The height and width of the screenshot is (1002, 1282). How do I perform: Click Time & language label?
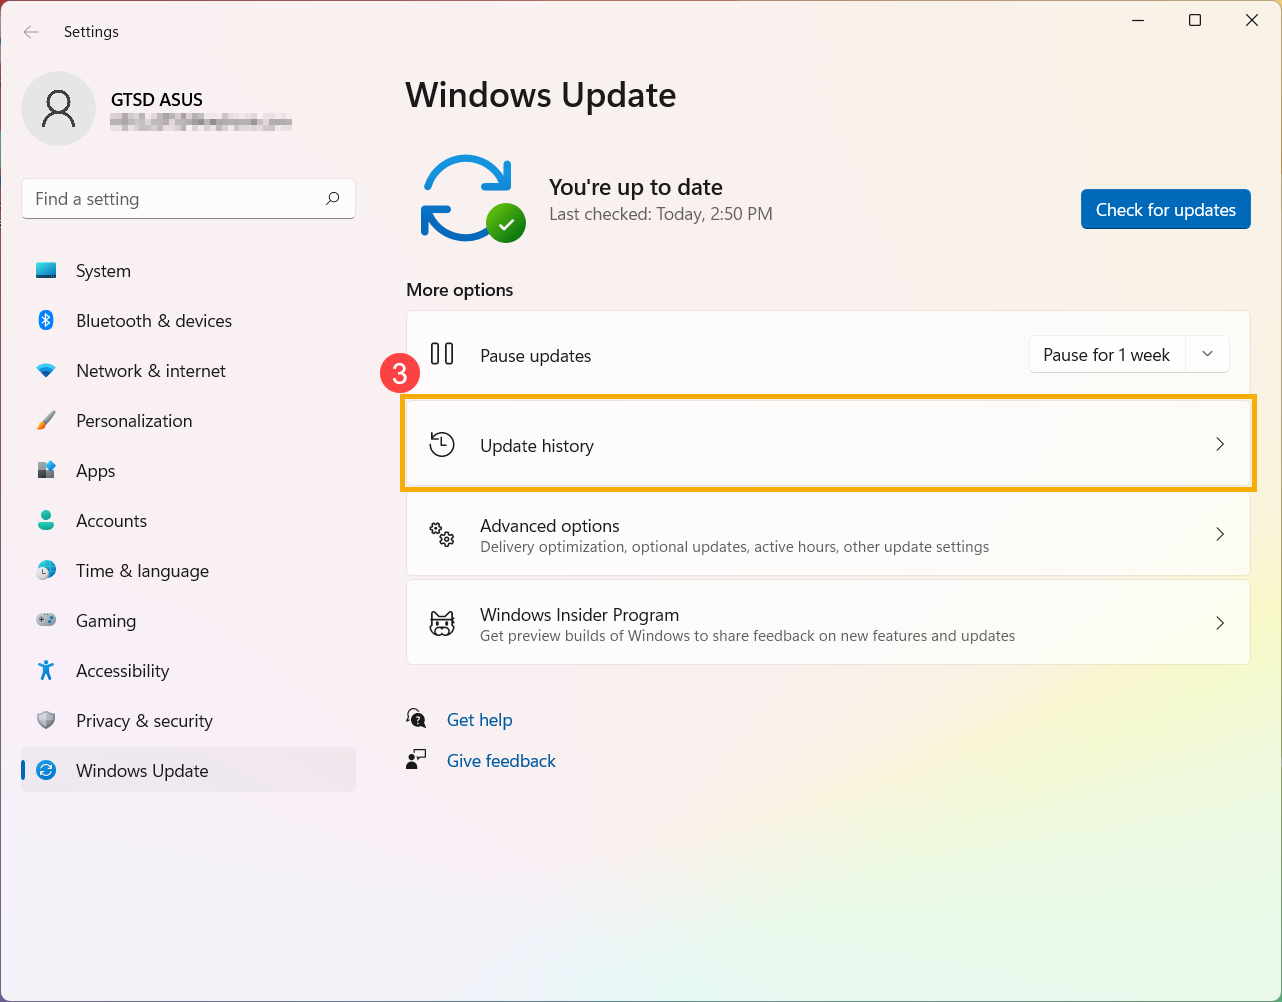[x=143, y=571]
